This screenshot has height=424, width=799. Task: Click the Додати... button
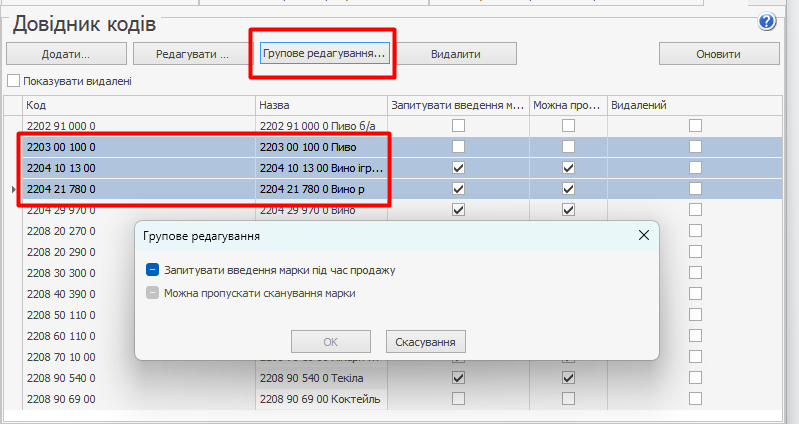click(65, 54)
